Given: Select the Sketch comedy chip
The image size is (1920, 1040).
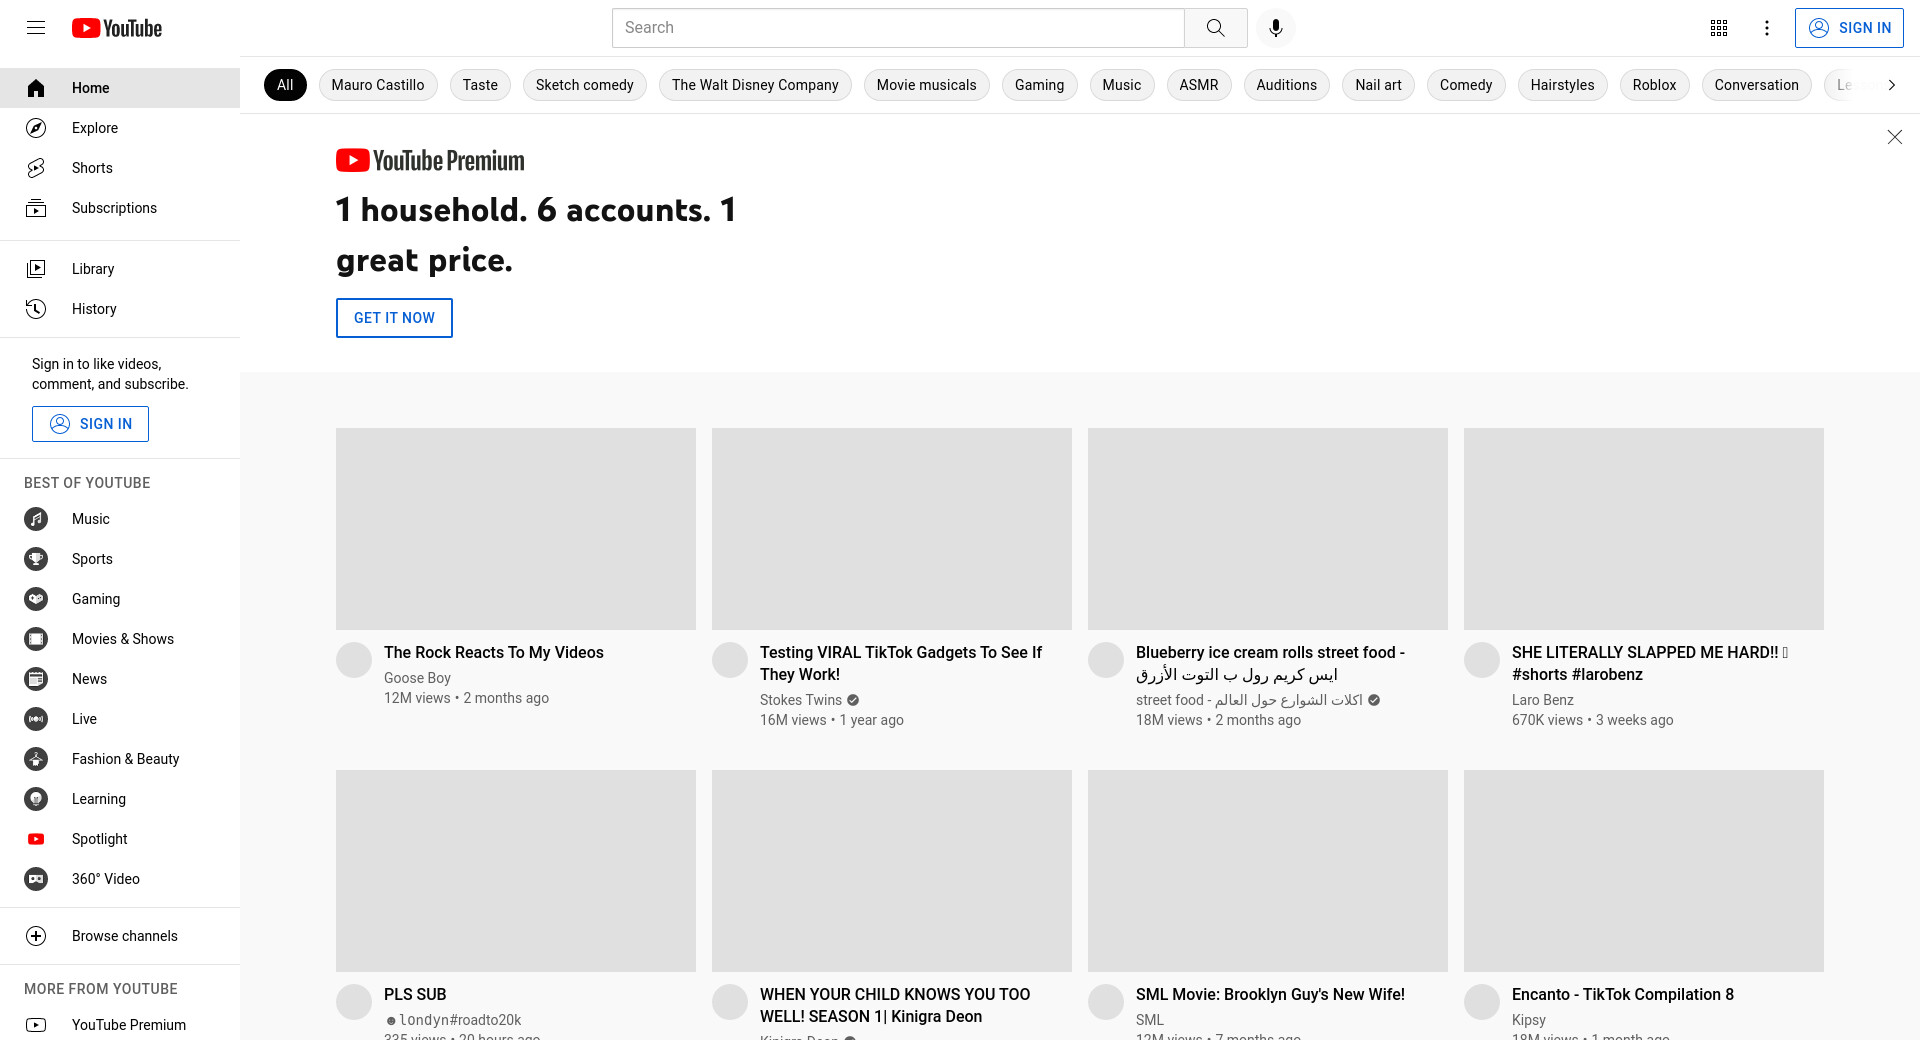Looking at the screenshot, I should [x=585, y=85].
